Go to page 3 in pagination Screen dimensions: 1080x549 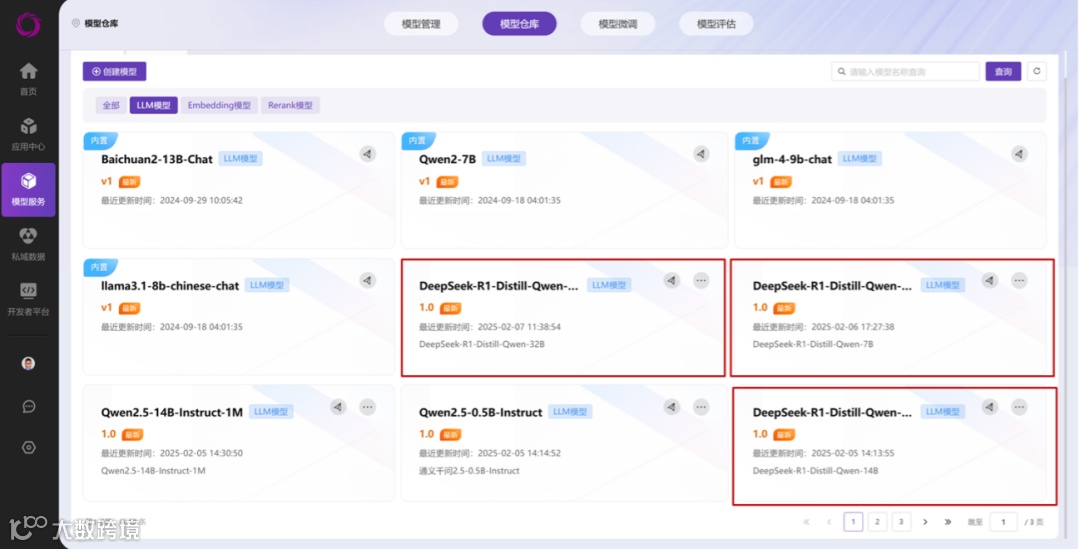coord(901,522)
